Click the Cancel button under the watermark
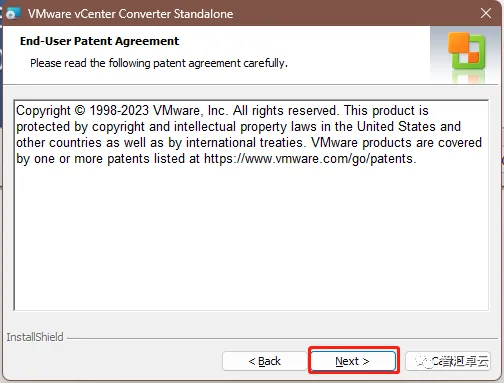The image size is (504, 383). pos(448,361)
